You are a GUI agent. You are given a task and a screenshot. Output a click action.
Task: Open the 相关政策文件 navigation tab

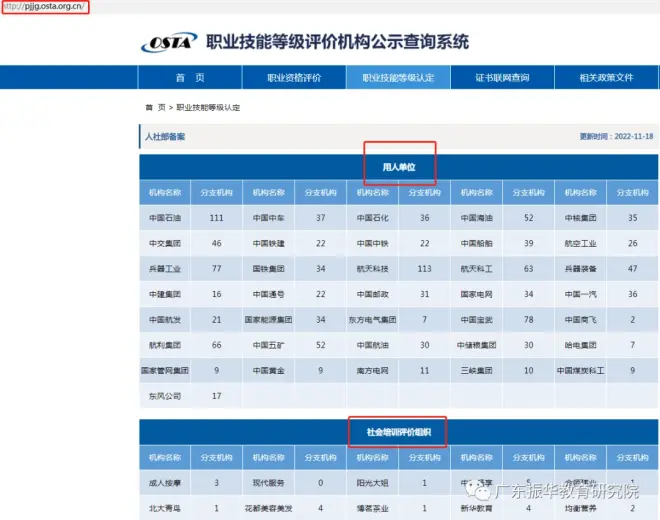tap(606, 77)
